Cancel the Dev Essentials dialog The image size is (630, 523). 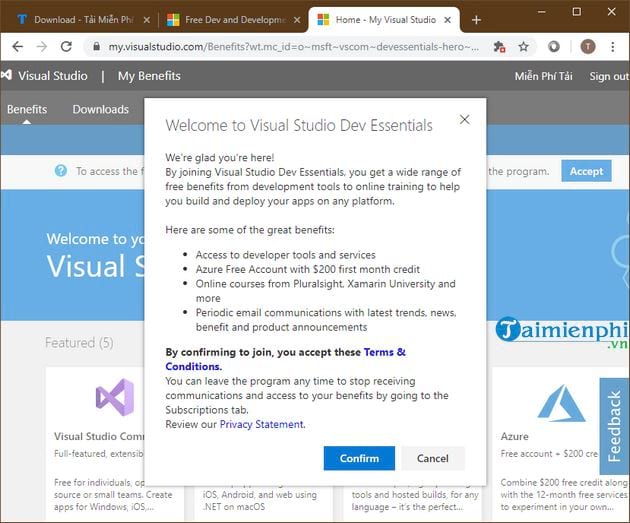(433, 458)
